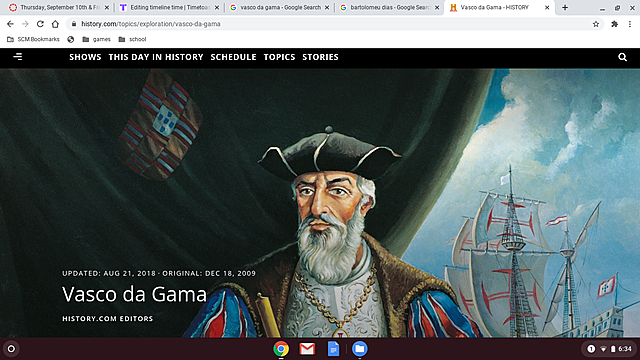The width and height of the screenshot is (640, 360).
Task: Open the browser home page icon
Action: pyautogui.click(x=55, y=24)
